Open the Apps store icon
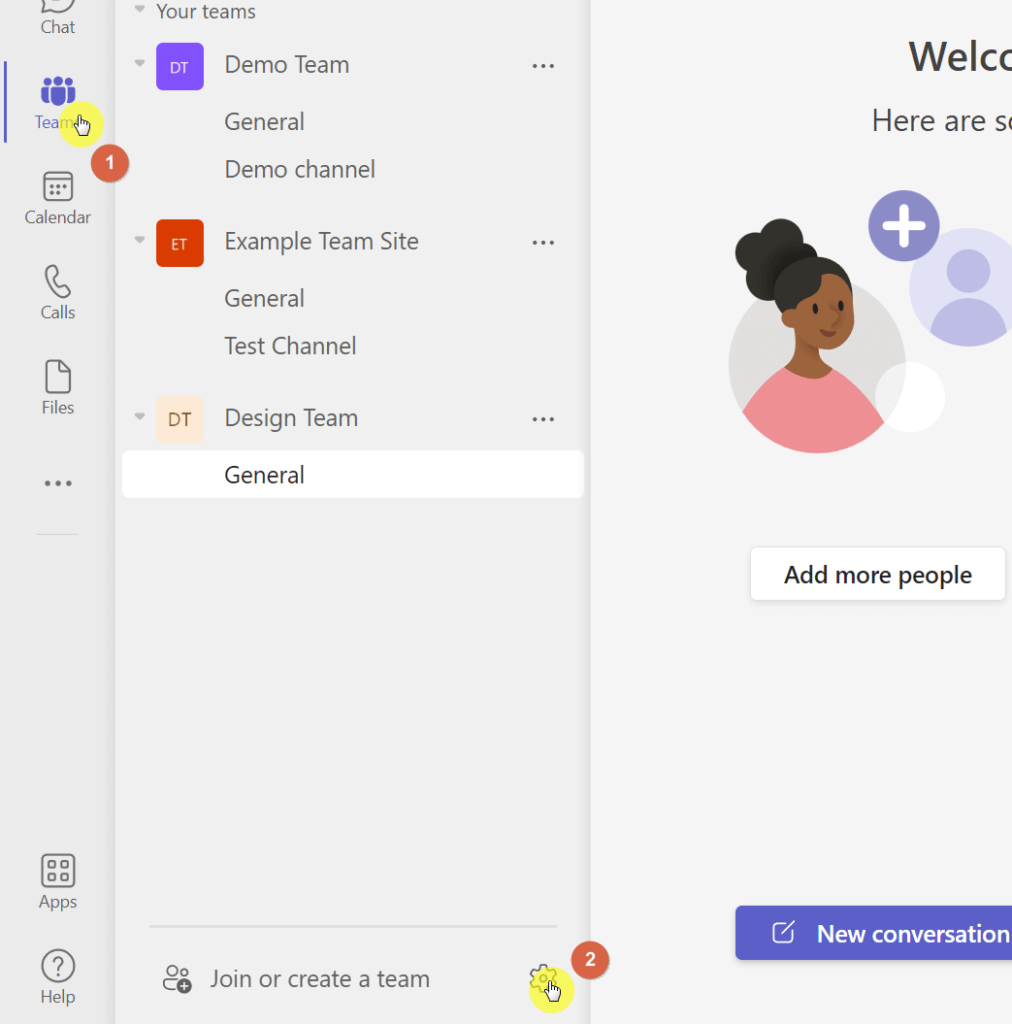1012x1024 pixels. 57,882
